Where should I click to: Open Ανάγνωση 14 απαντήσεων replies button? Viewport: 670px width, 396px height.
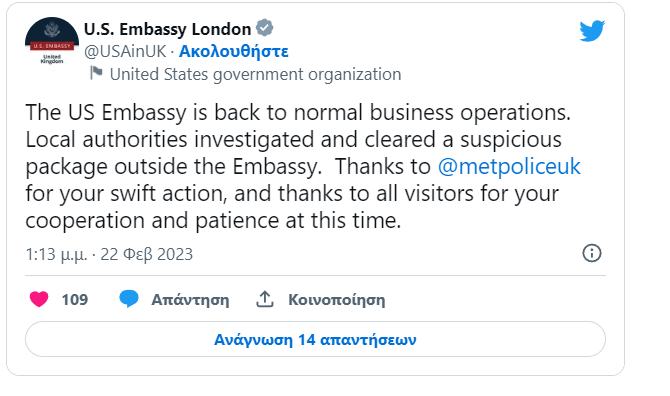(315, 339)
